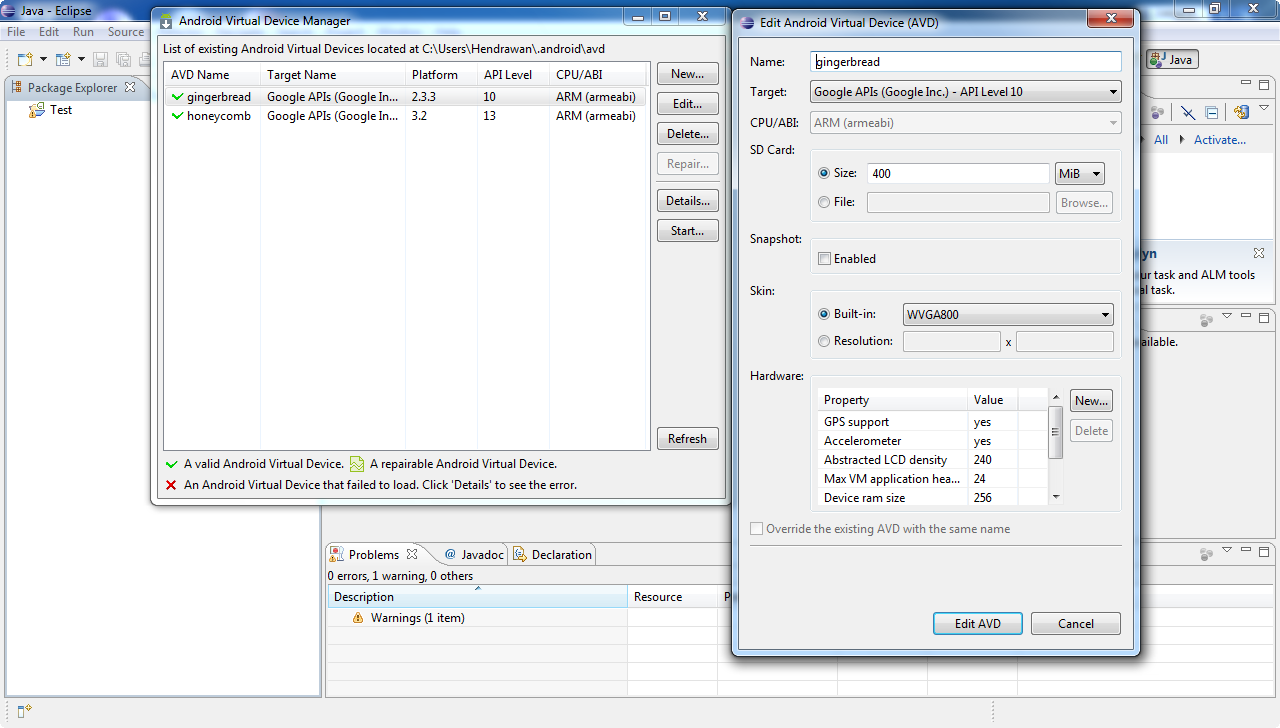The width and height of the screenshot is (1280, 728).
Task: Select the Built-in skin radio button
Action: click(x=824, y=314)
